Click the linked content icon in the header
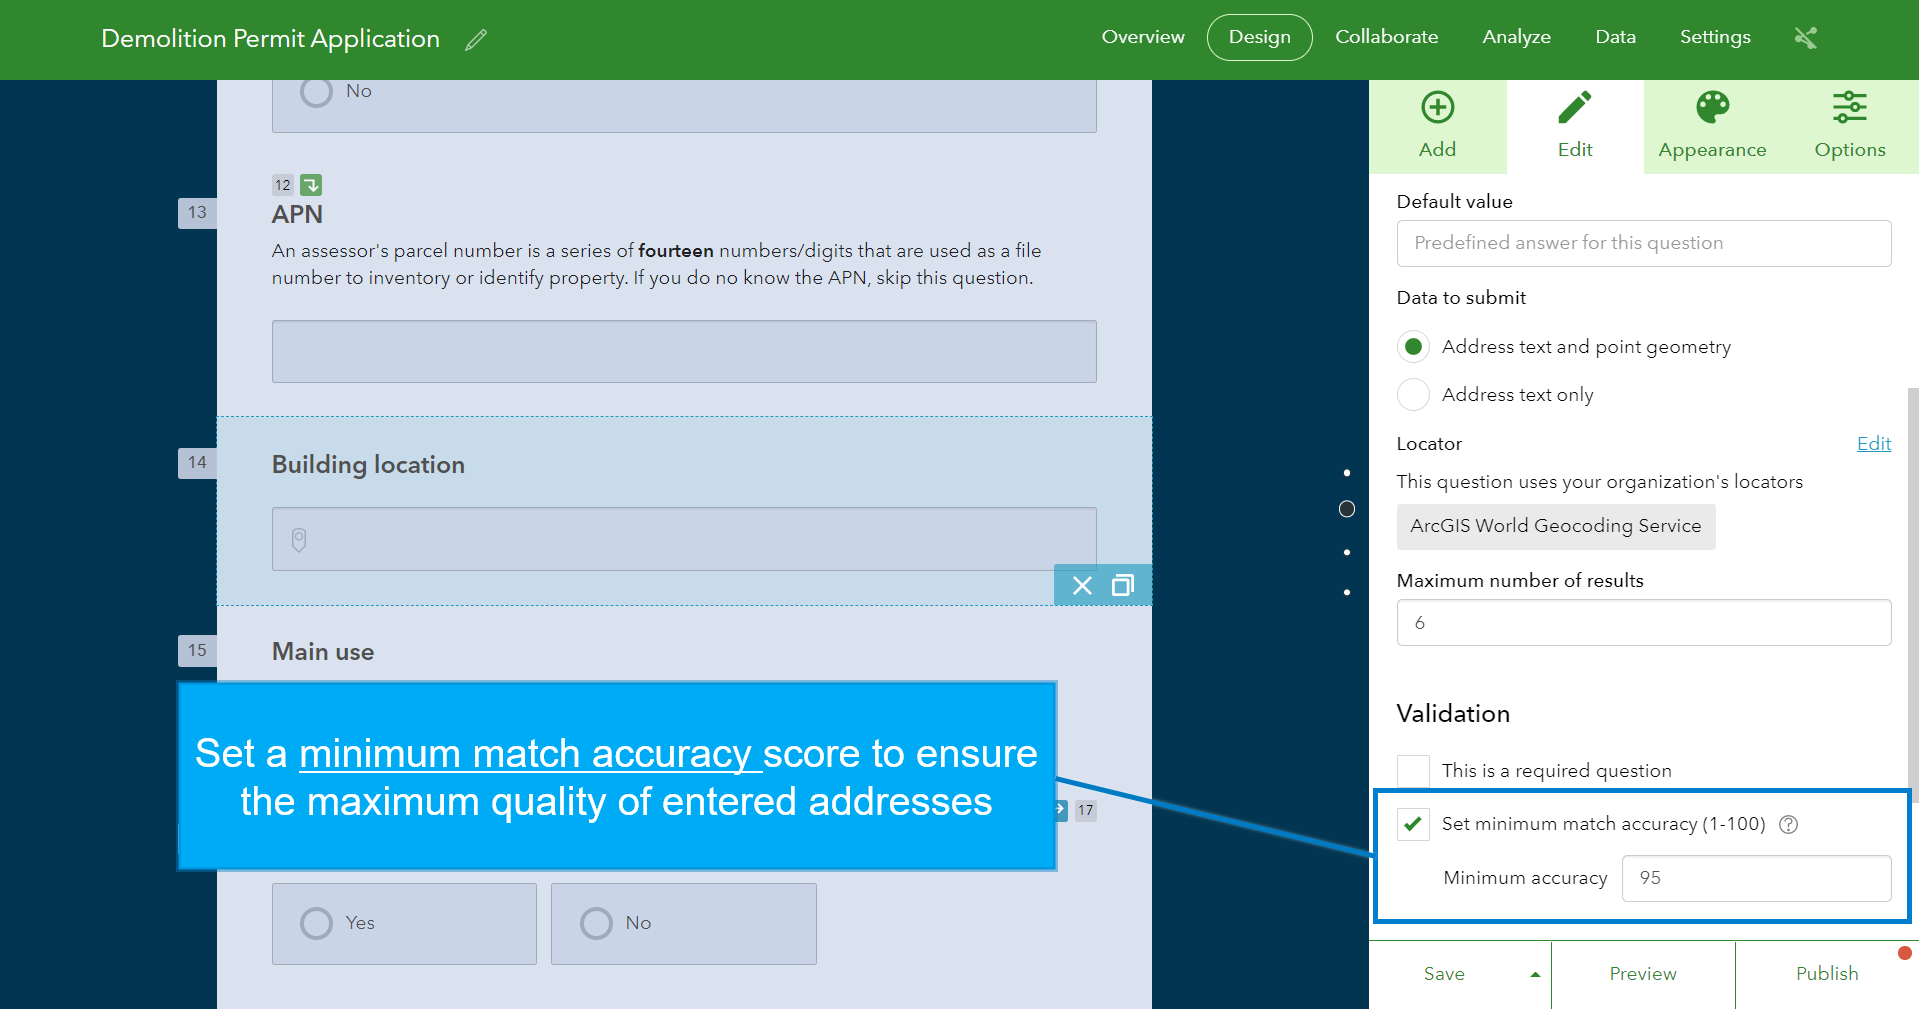The width and height of the screenshot is (1919, 1009). pyautogui.click(x=1806, y=36)
